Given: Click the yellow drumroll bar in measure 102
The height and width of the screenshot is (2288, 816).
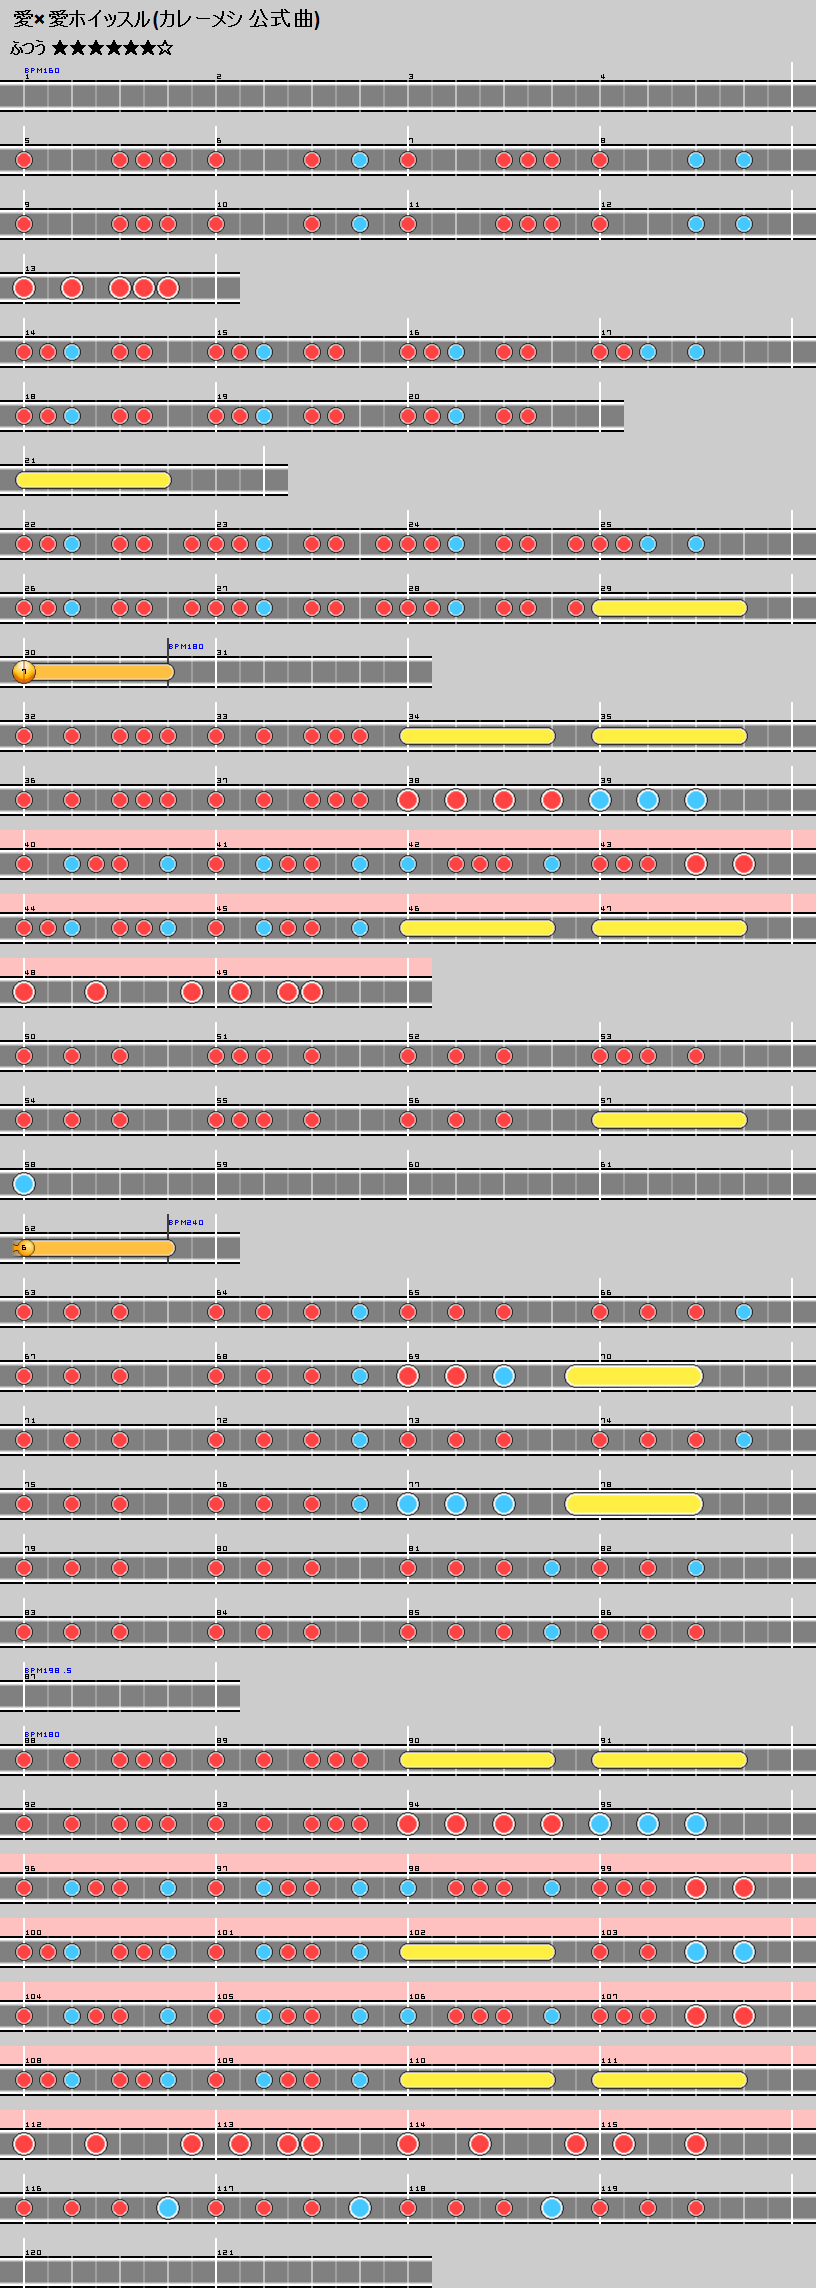Looking at the screenshot, I should tap(478, 1952).
